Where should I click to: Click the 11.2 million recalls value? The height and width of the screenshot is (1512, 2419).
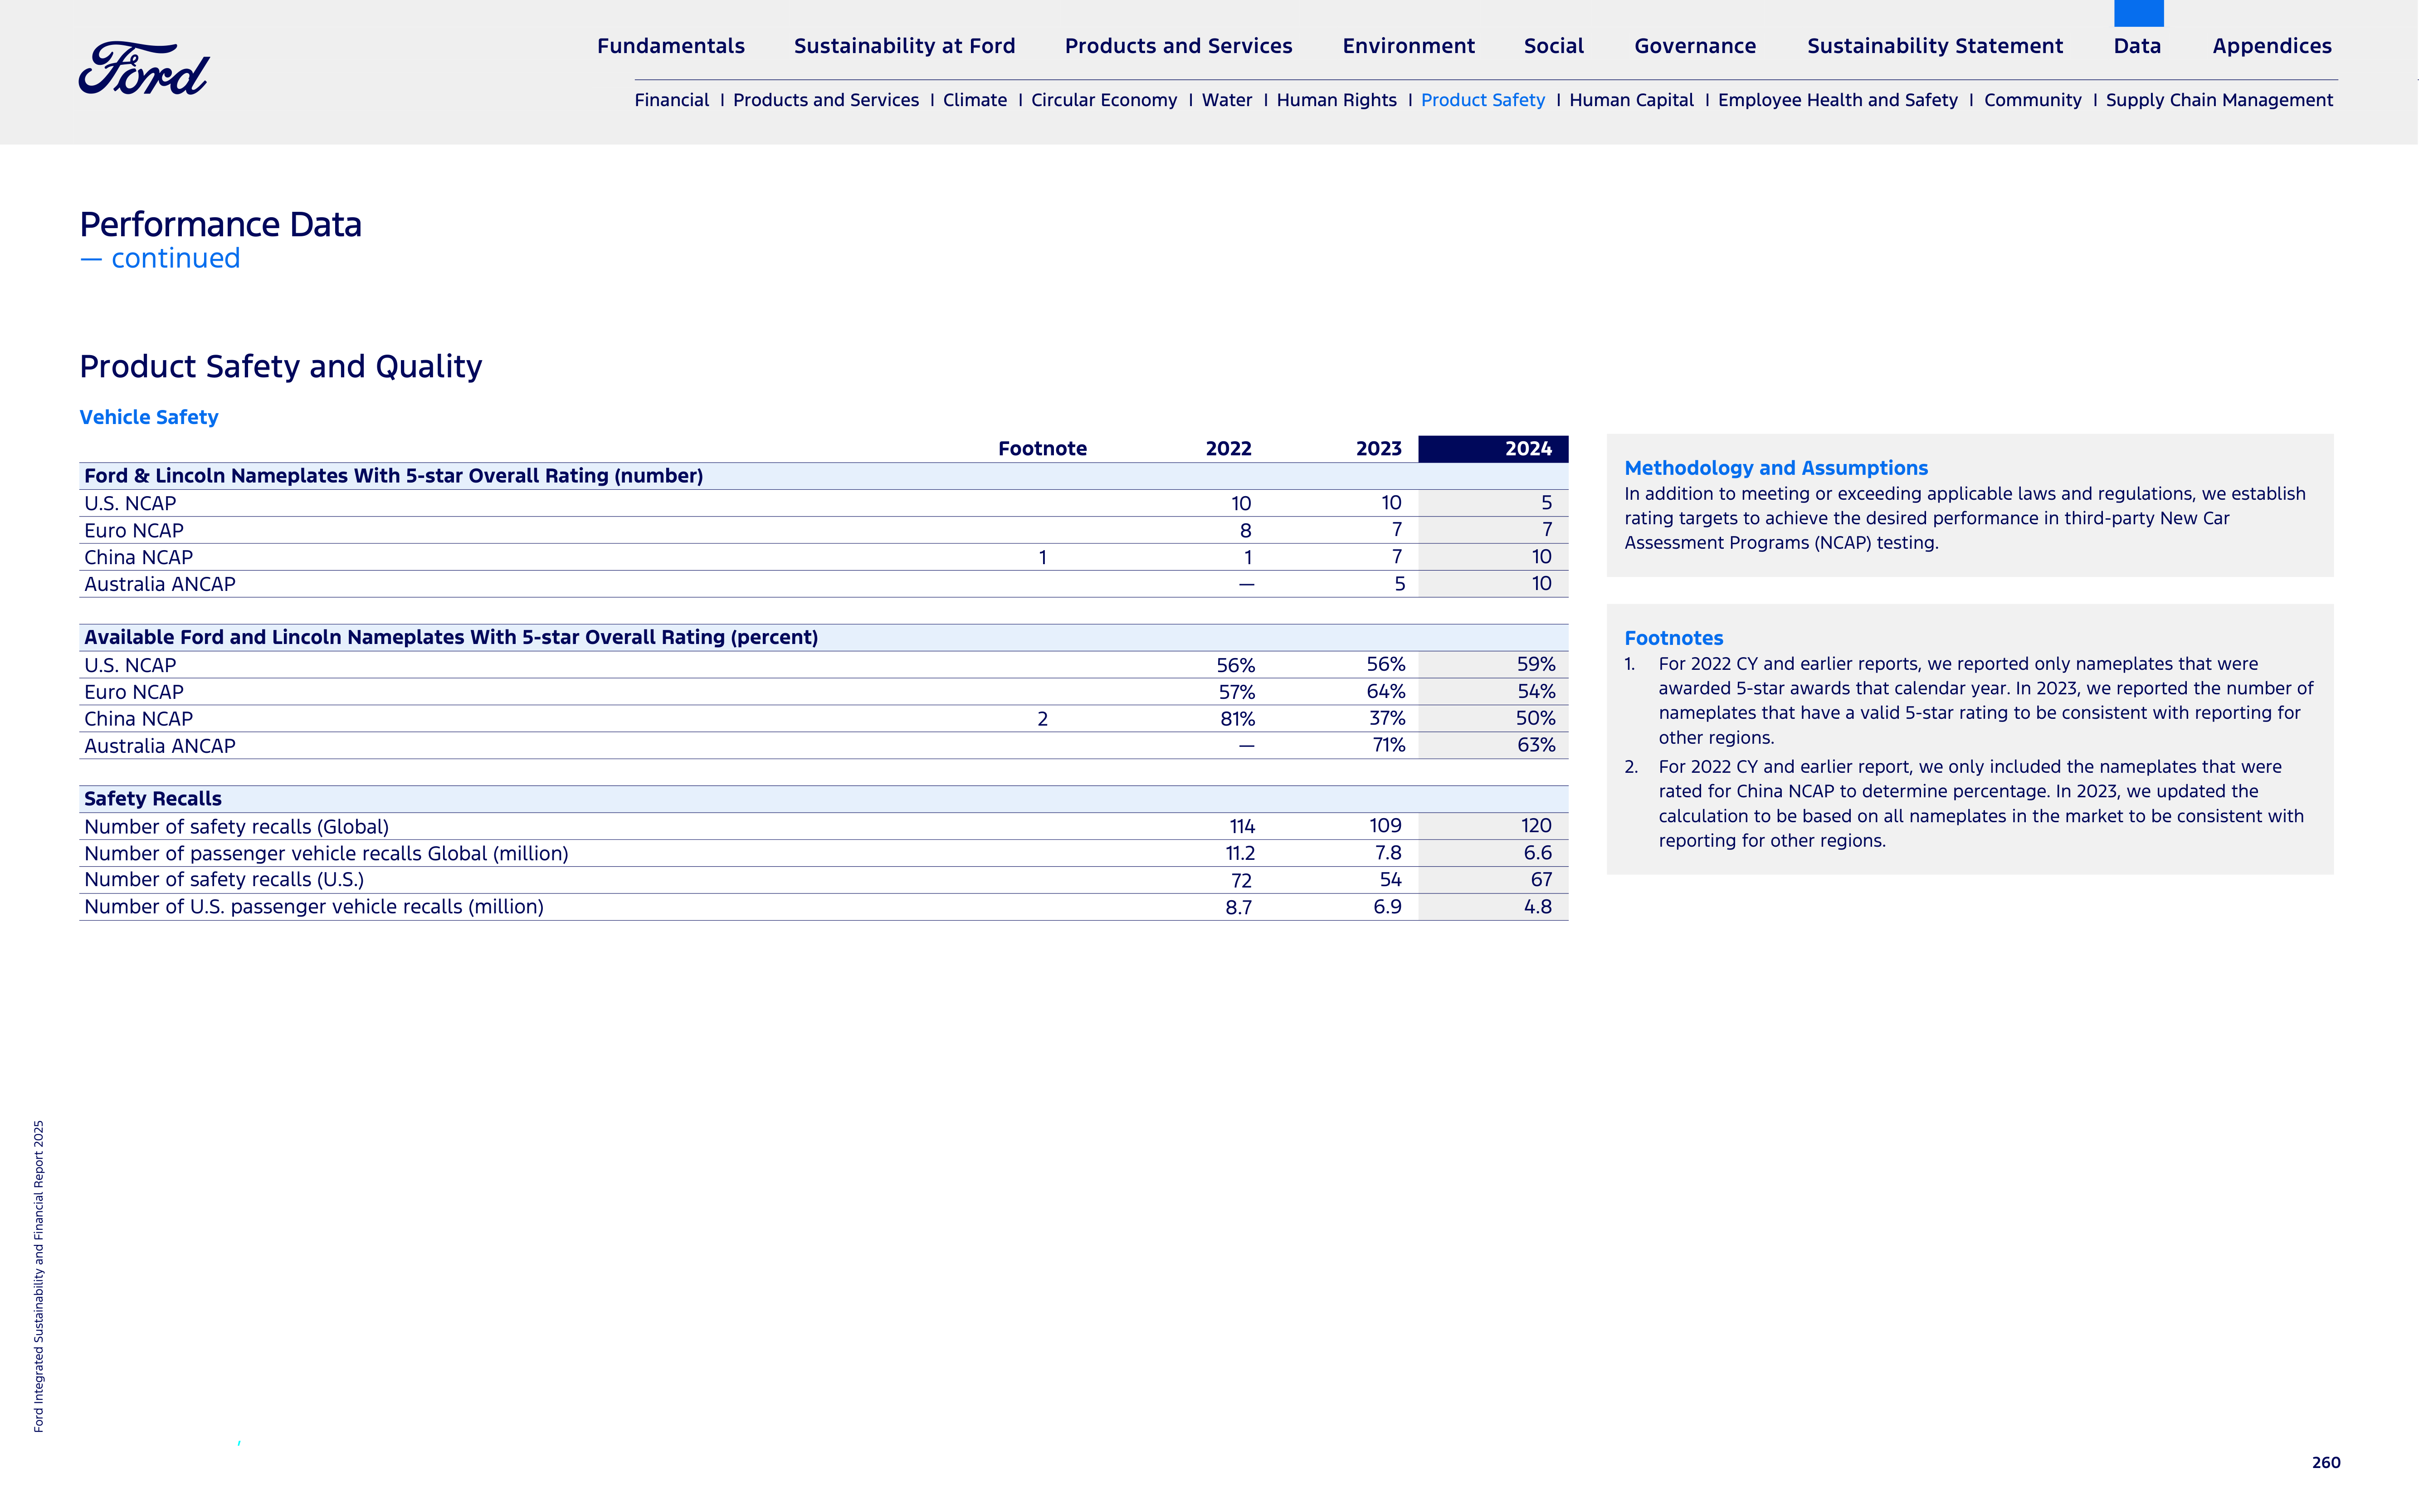coord(1240,854)
